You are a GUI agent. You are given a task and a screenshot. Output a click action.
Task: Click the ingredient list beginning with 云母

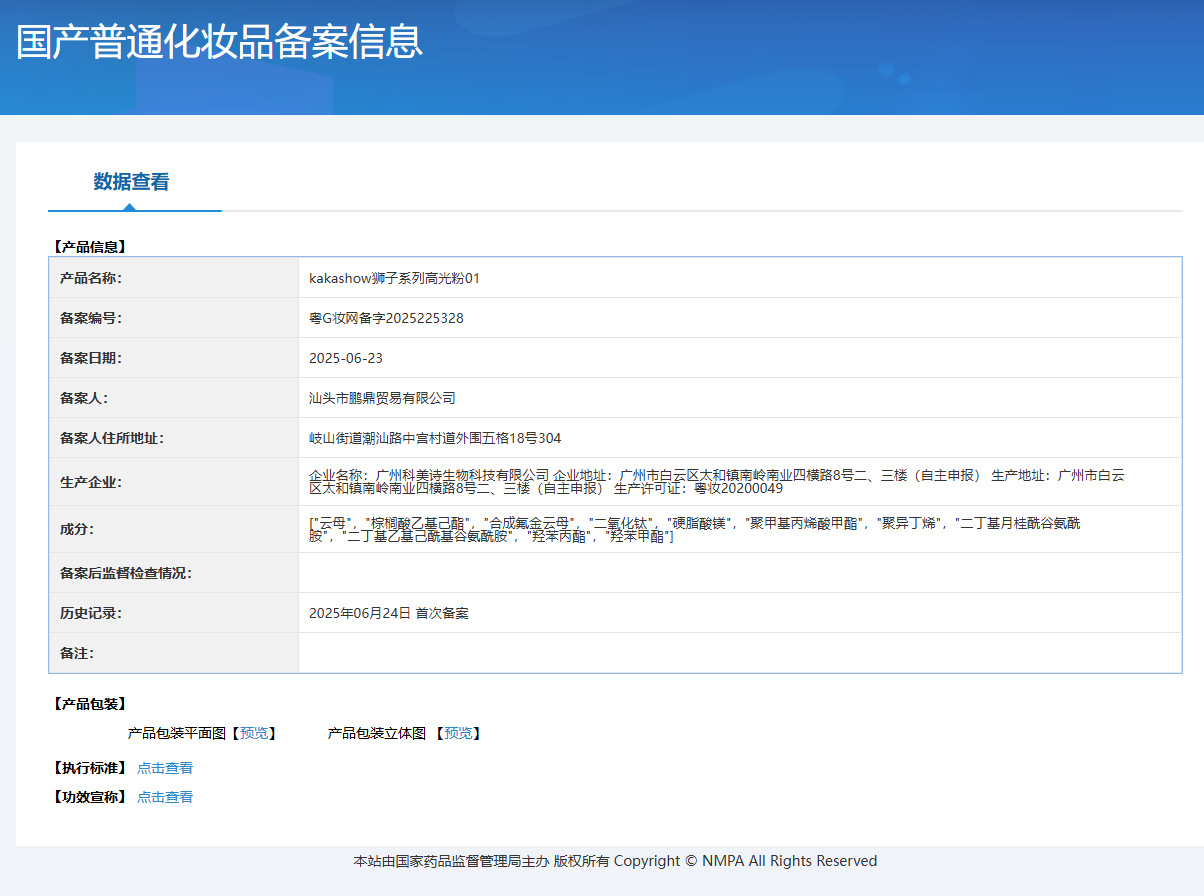[x=695, y=530]
